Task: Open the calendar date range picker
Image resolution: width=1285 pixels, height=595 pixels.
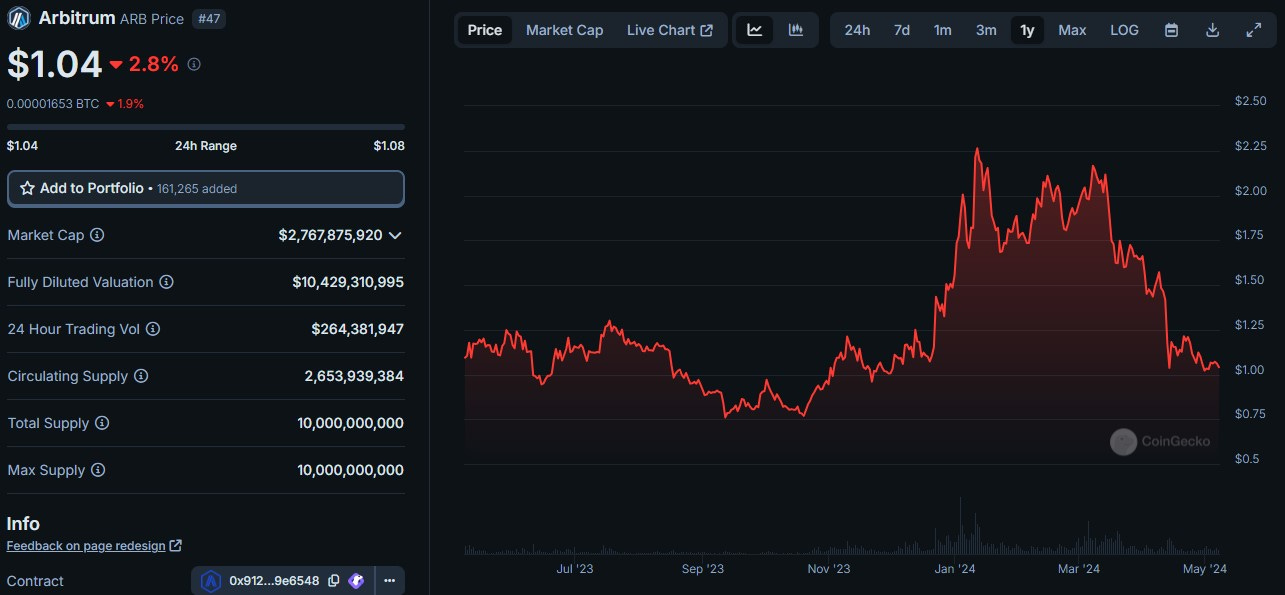Action: point(1171,30)
